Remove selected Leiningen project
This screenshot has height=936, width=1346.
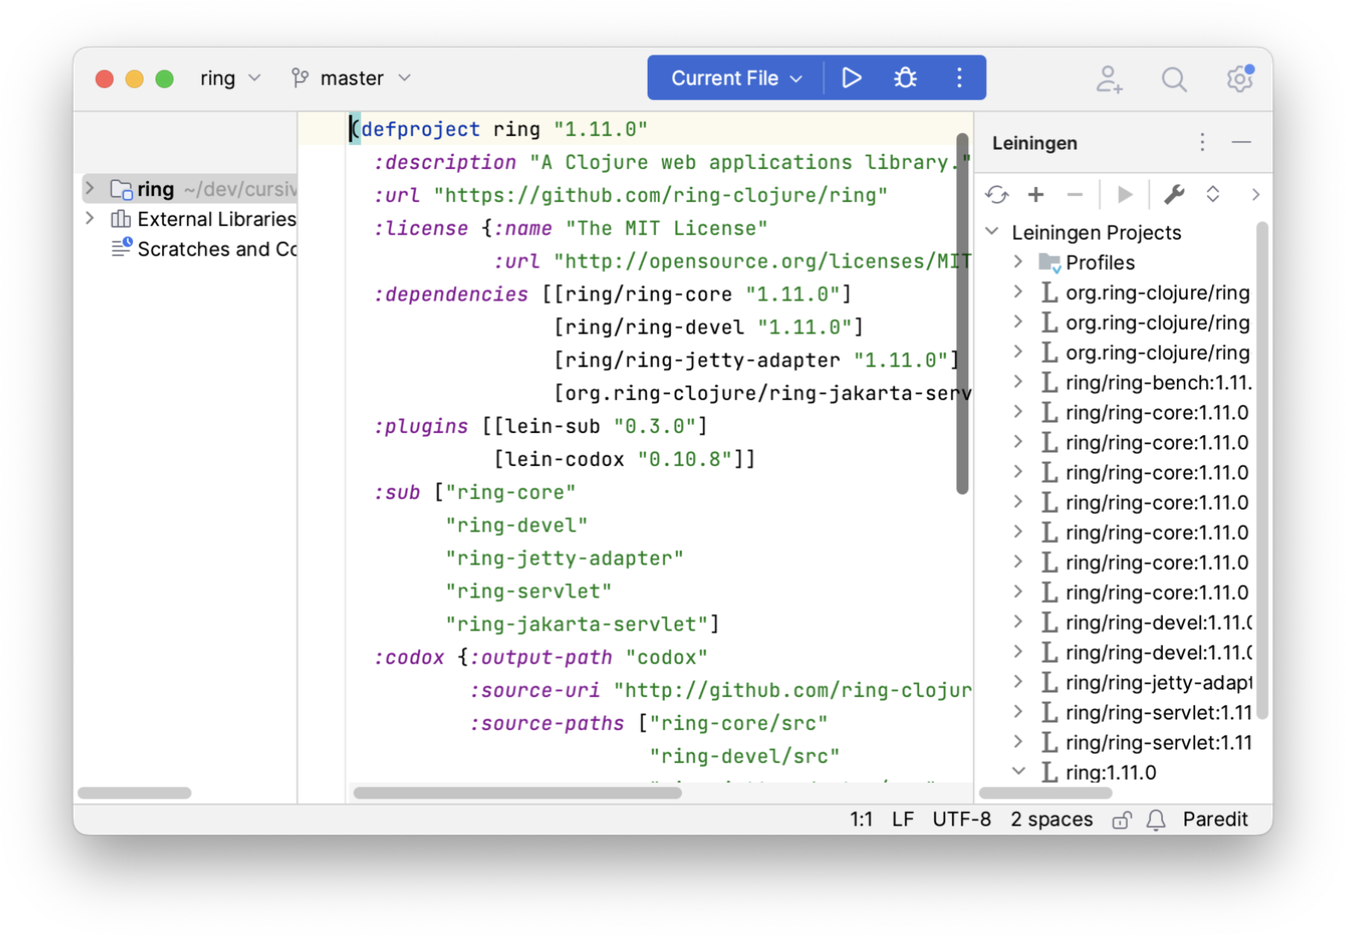pos(1075,195)
